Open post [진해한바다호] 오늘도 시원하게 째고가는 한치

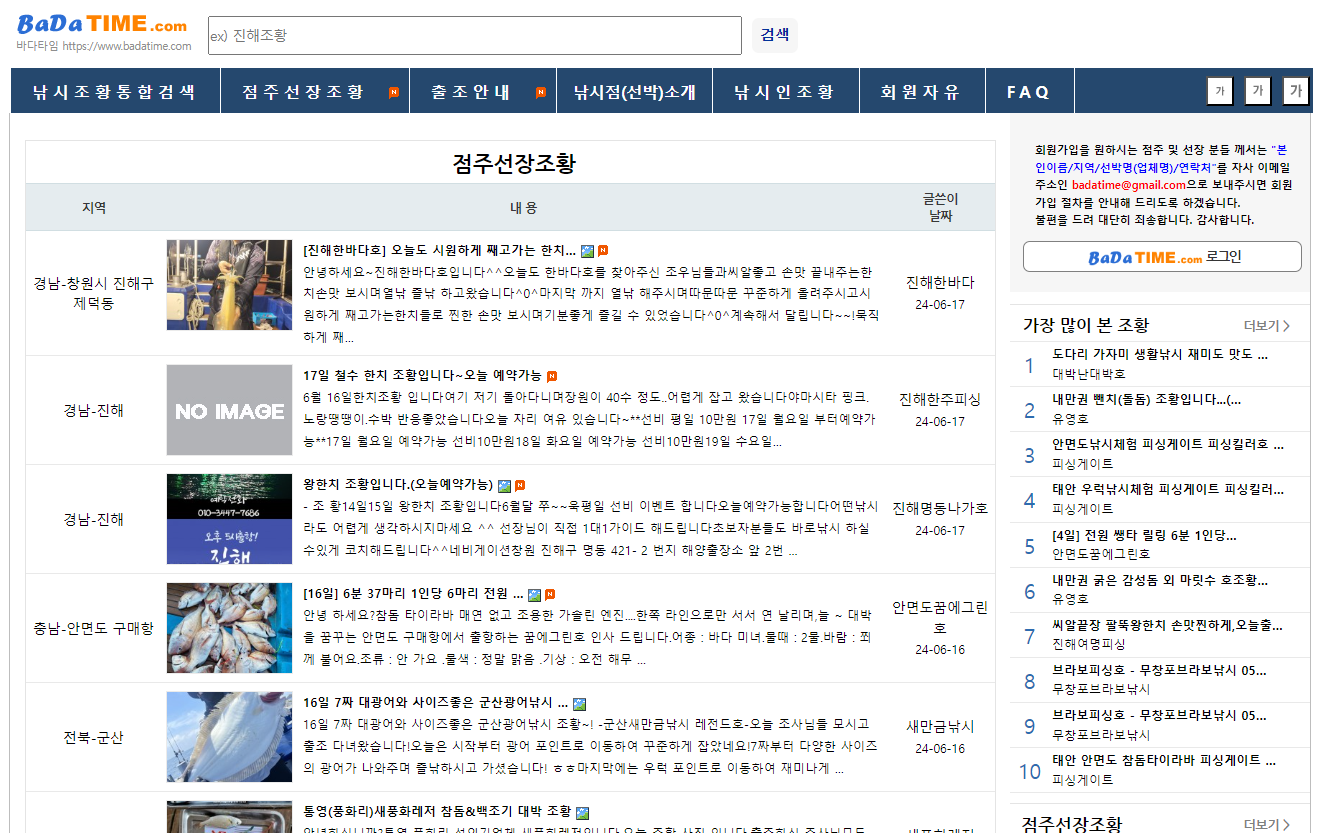click(439, 250)
